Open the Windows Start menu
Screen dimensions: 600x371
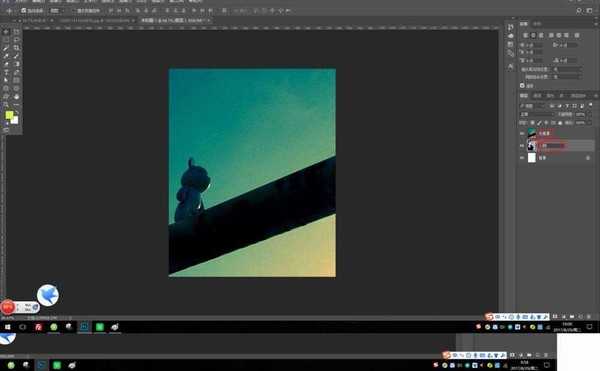pos(7,327)
